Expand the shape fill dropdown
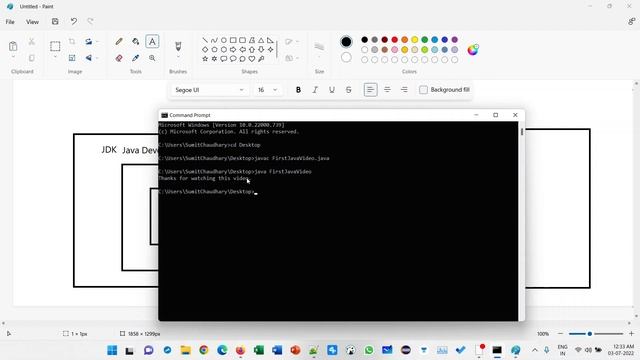Screen dimensions: 640x360 [x=298, y=58]
